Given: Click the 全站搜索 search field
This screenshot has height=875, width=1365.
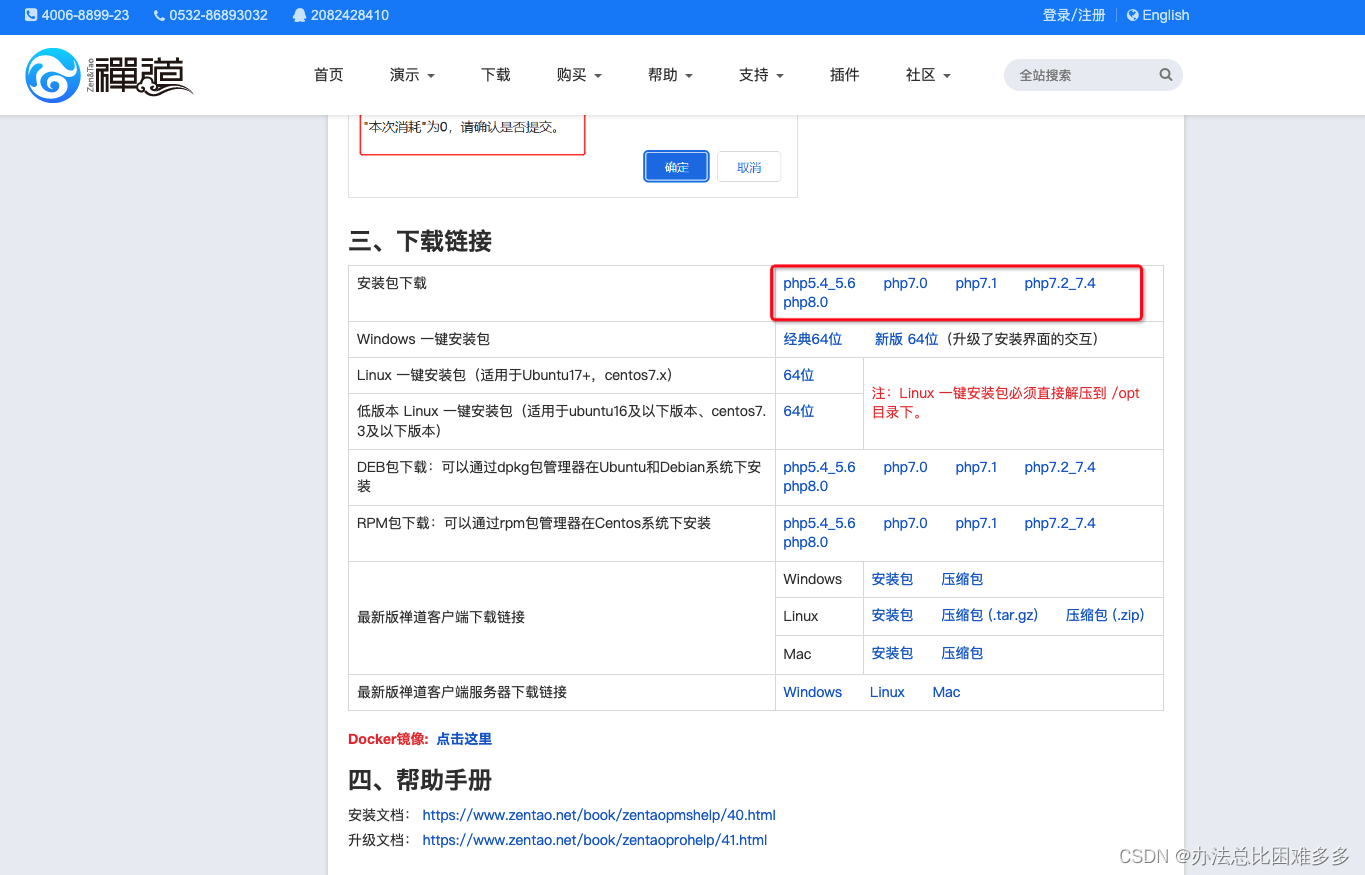Looking at the screenshot, I should 1093,75.
